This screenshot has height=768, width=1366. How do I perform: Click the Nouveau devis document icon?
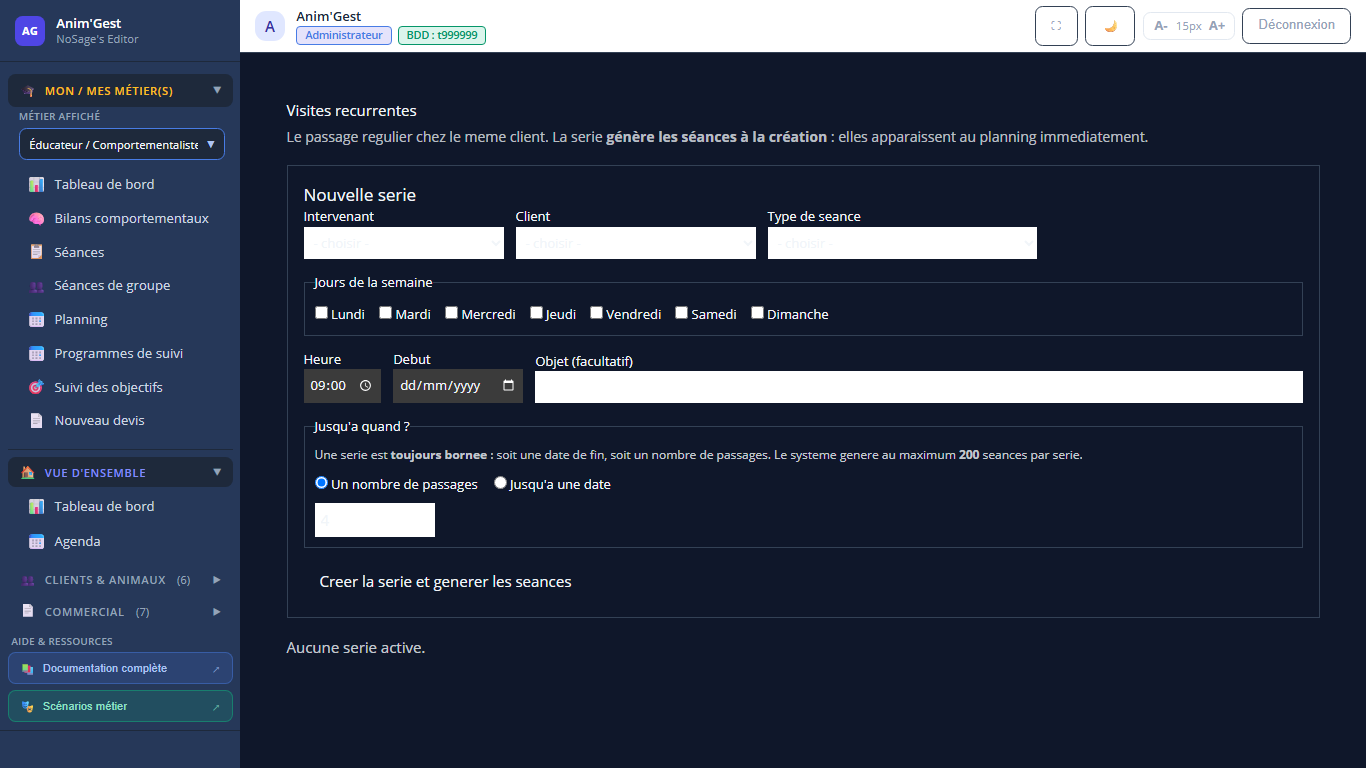tap(37, 421)
